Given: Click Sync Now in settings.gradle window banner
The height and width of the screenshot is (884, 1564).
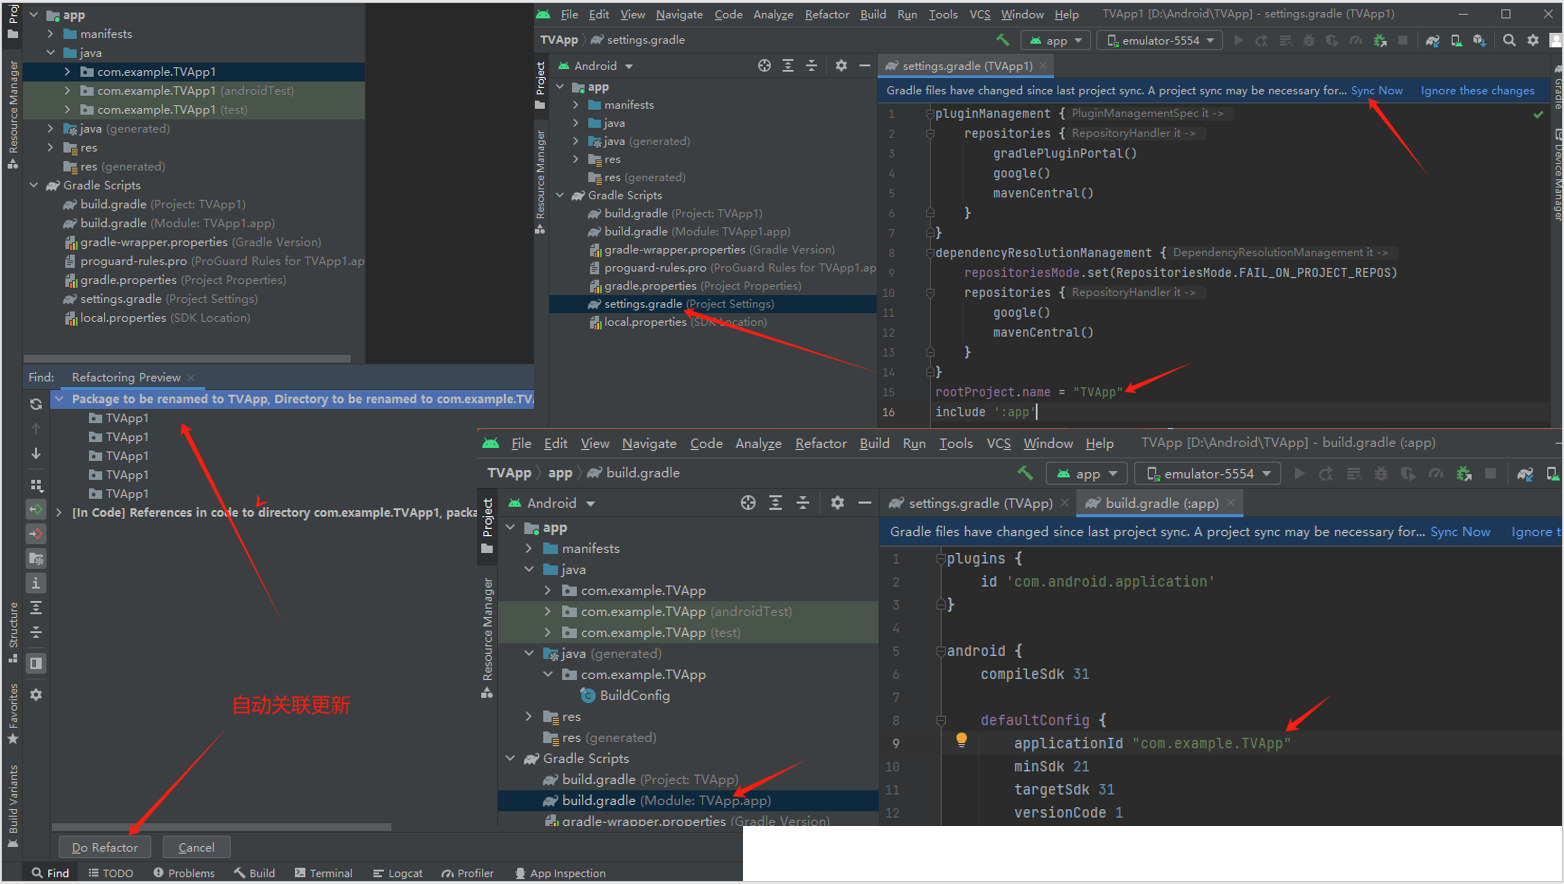Looking at the screenshot, I should click(1376, 90).
